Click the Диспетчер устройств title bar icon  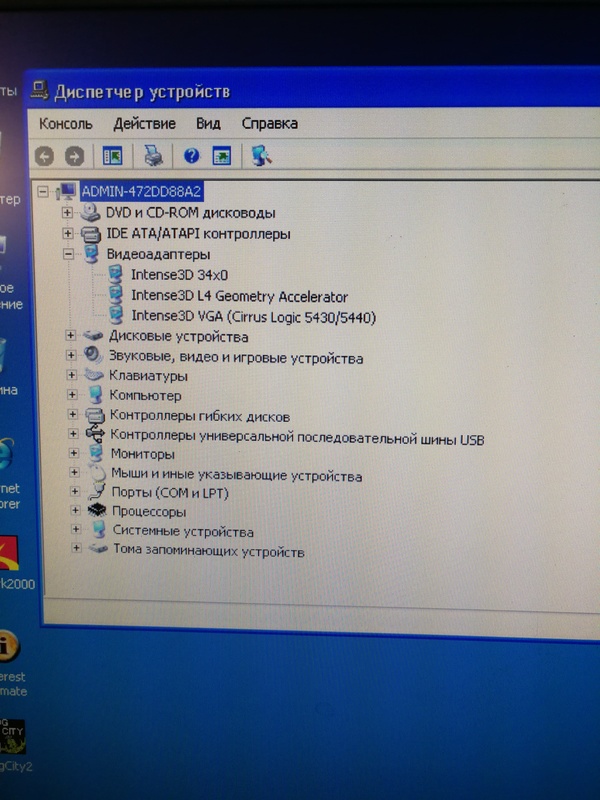click(x=39, y=90)
